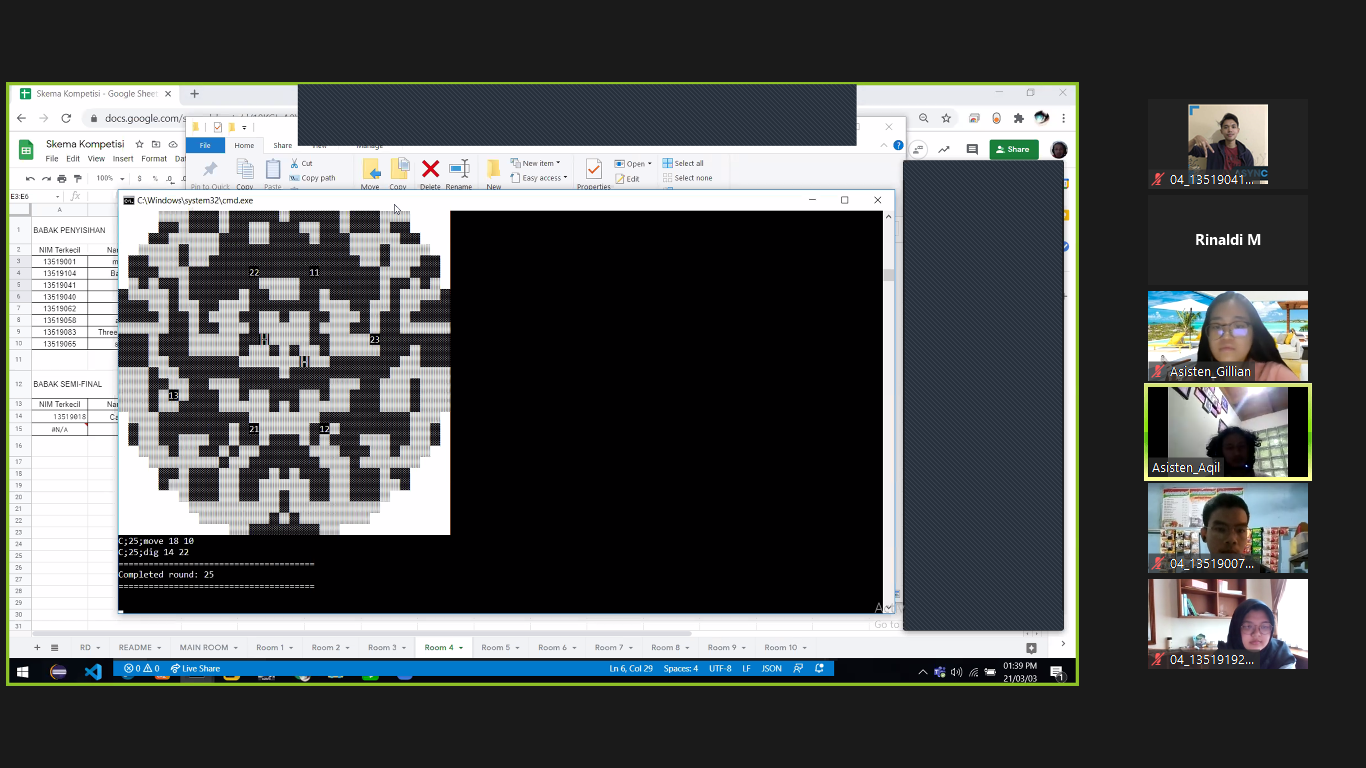Click the move-to-folder icon beside the title
The image size is (1366, 768).
click(157, 144)
